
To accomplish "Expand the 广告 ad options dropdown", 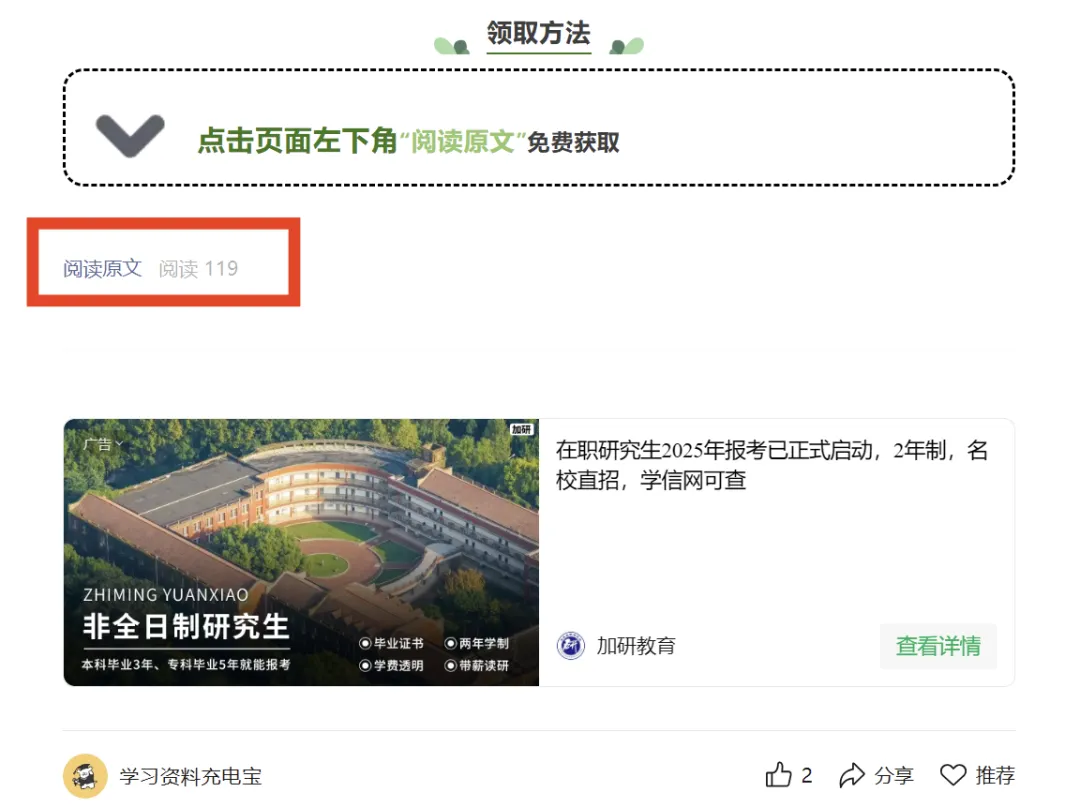I will [103, 444].
